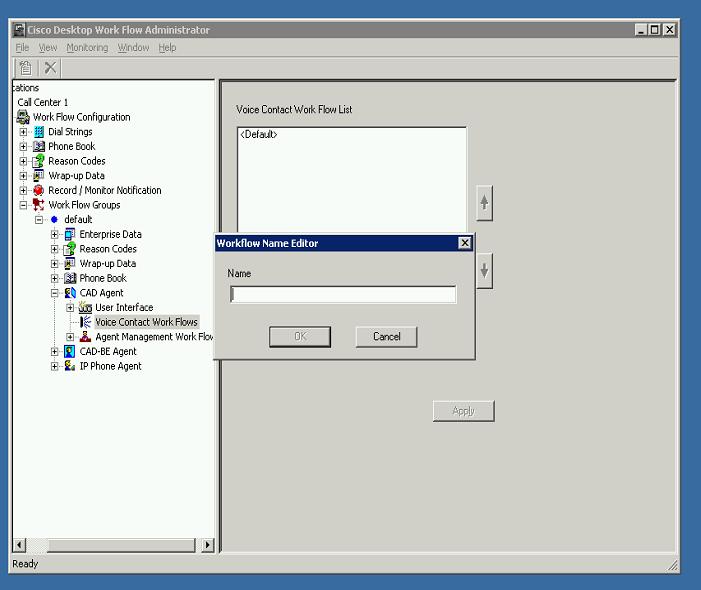Click the Name input field
This screenshot has height=590, width=701.
point(343,295)
